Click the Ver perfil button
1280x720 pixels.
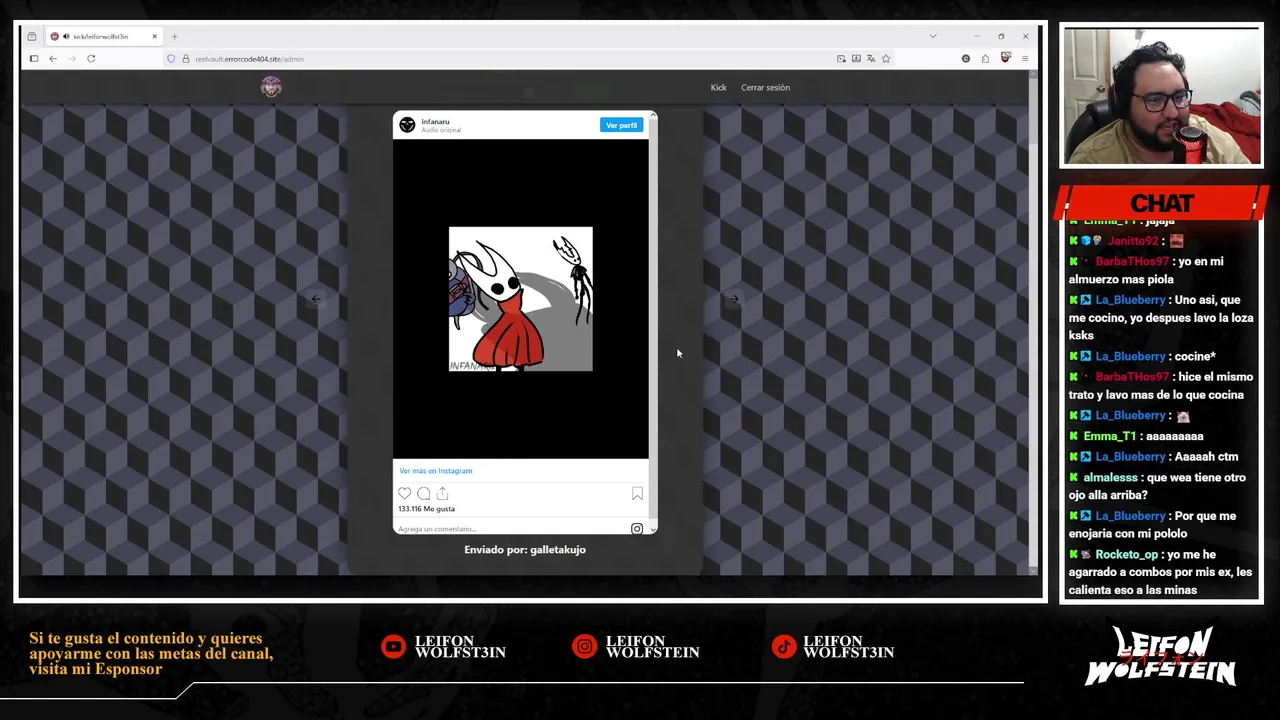621,125
